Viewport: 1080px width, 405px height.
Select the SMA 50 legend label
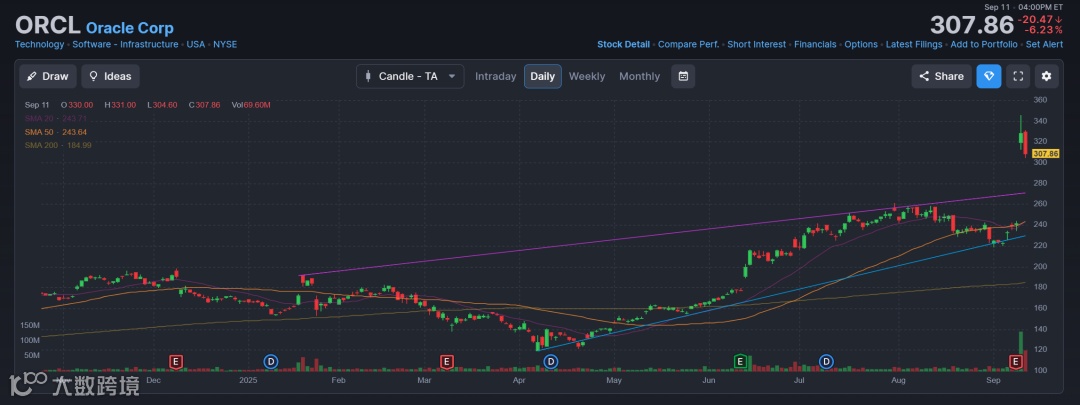click(56, 132)
